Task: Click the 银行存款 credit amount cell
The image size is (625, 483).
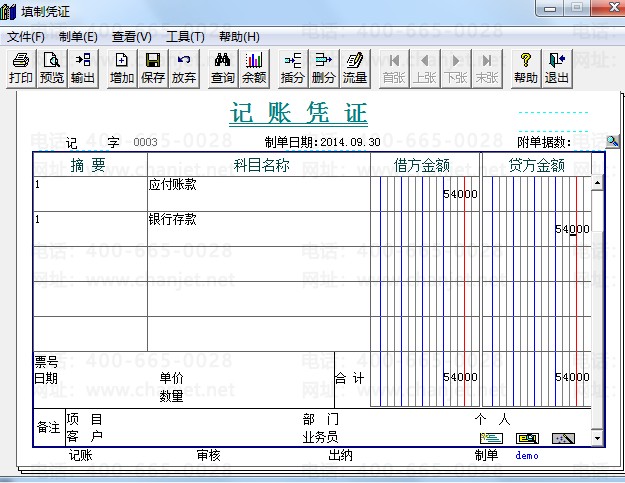Action: (535, 229)
